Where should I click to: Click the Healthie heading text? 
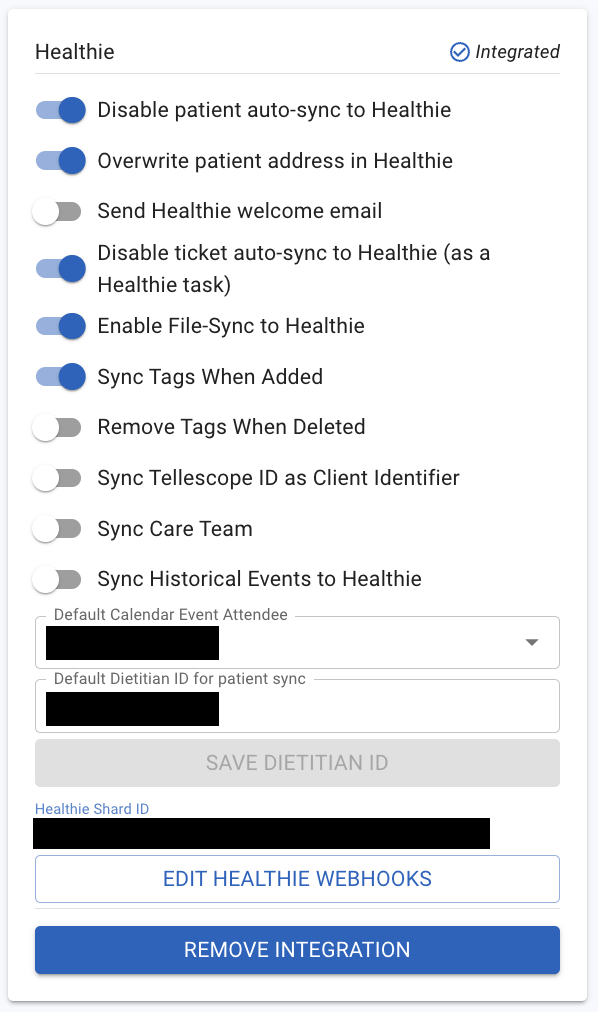(75, 52)
